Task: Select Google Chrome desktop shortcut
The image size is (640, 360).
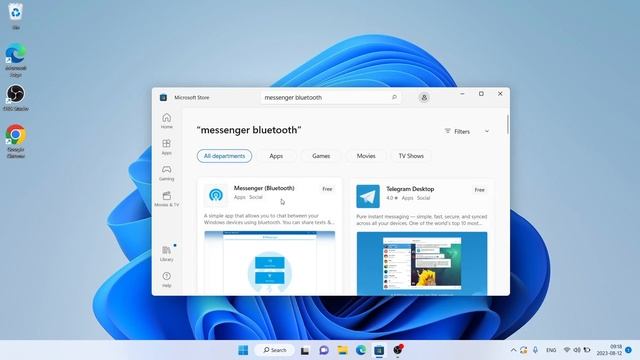Action: (x=16, y=141)
